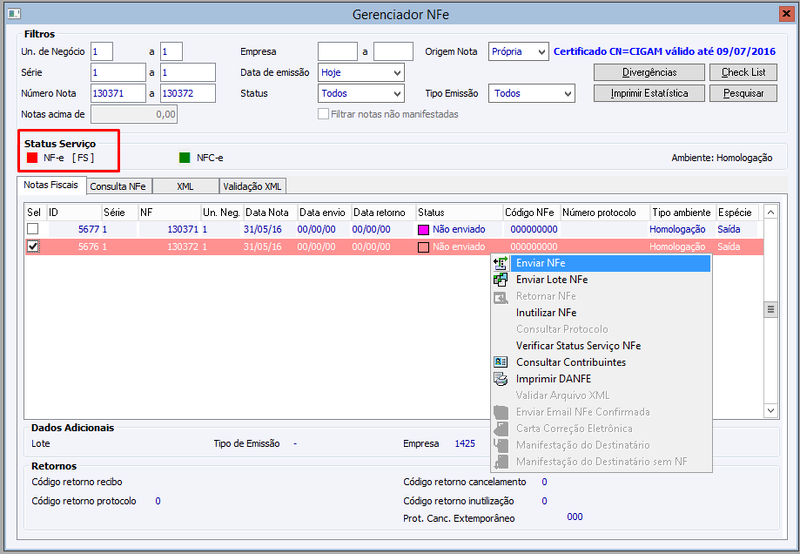800x554 pixels.
Task: Switch to the Notas Fiscais tab
Action: [x=51, y=185]
